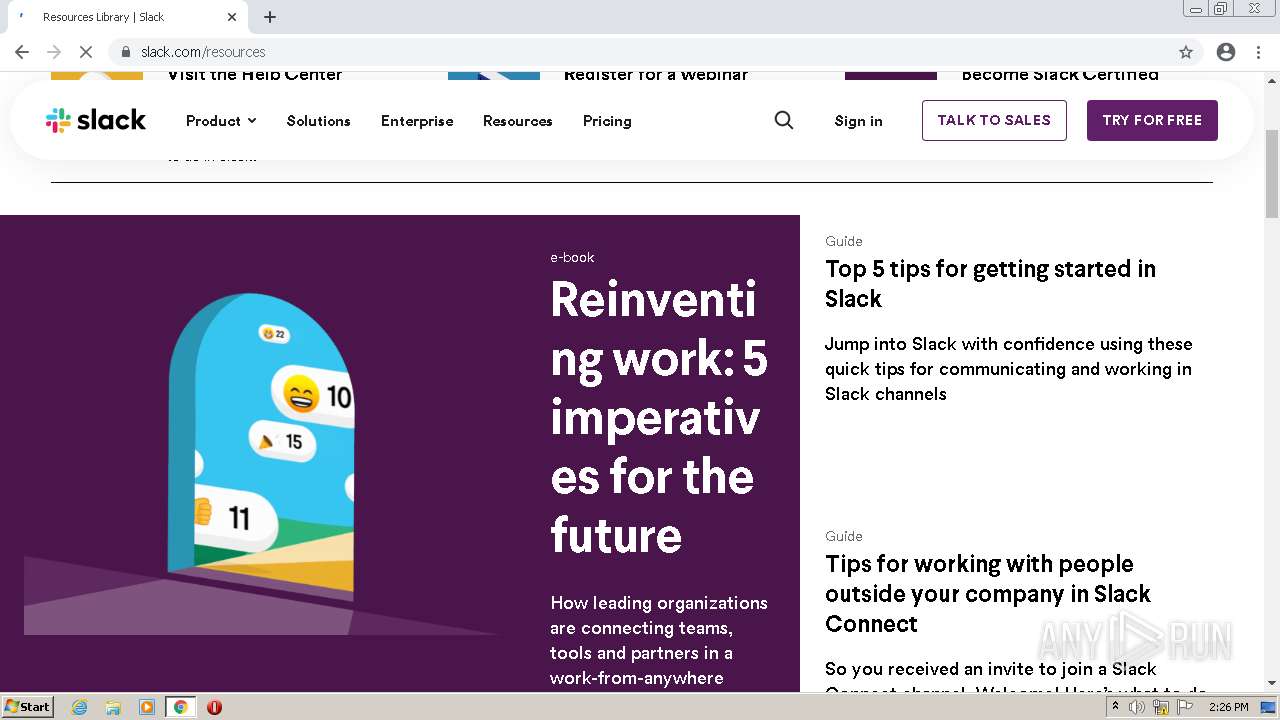The width and height of the screenshot is (1280, 720).
Task: Go back to the previous page
Action: tap(22, 52)
